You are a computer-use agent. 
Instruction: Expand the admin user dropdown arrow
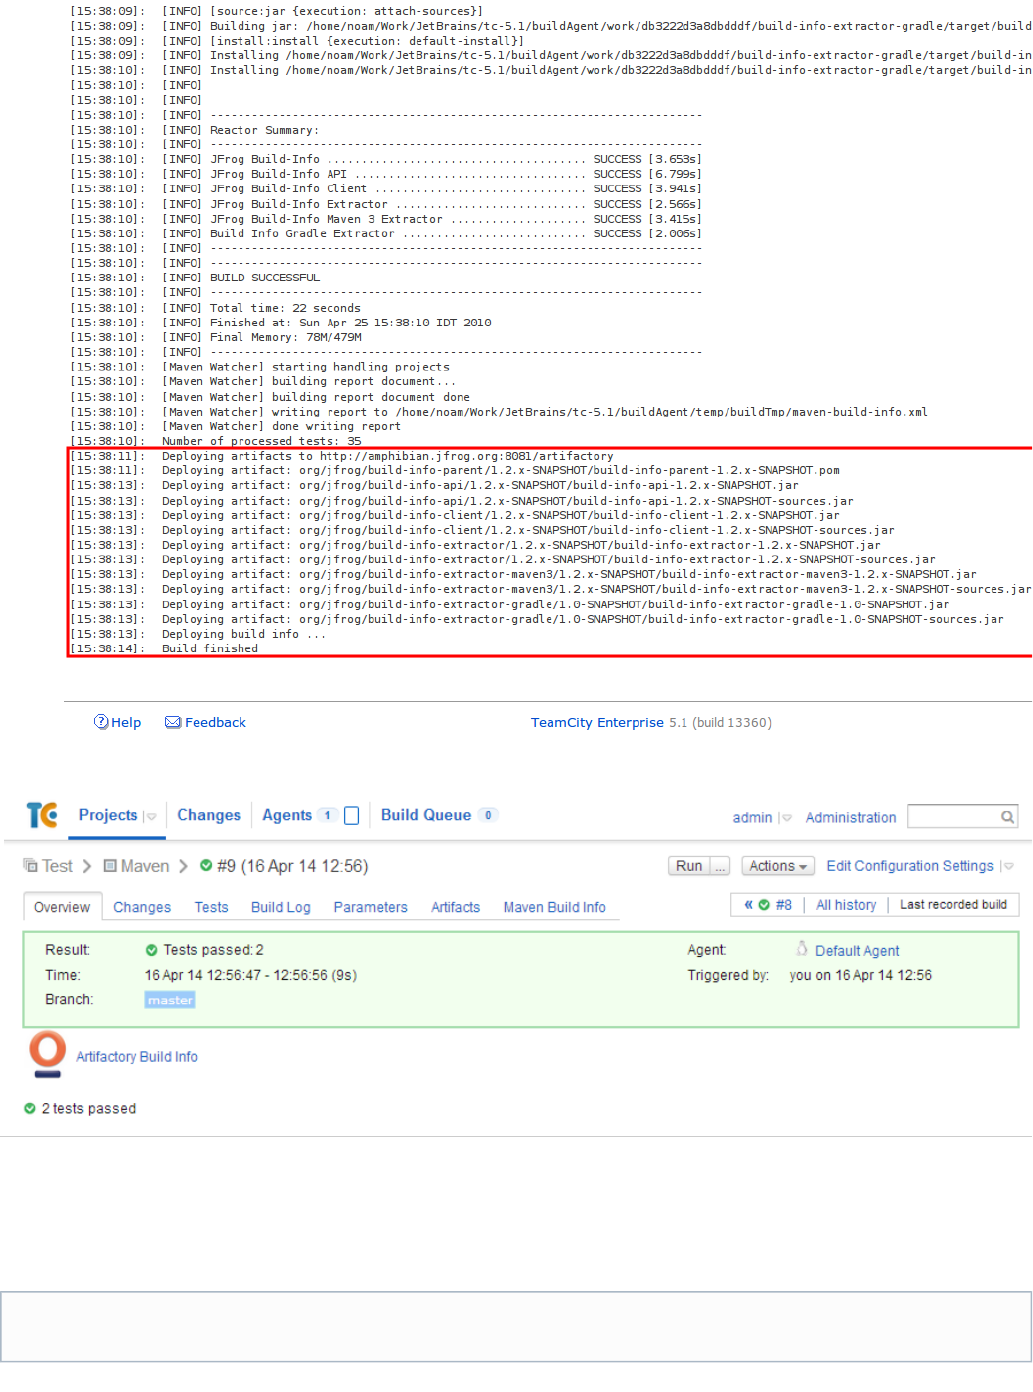click(787, 818)
